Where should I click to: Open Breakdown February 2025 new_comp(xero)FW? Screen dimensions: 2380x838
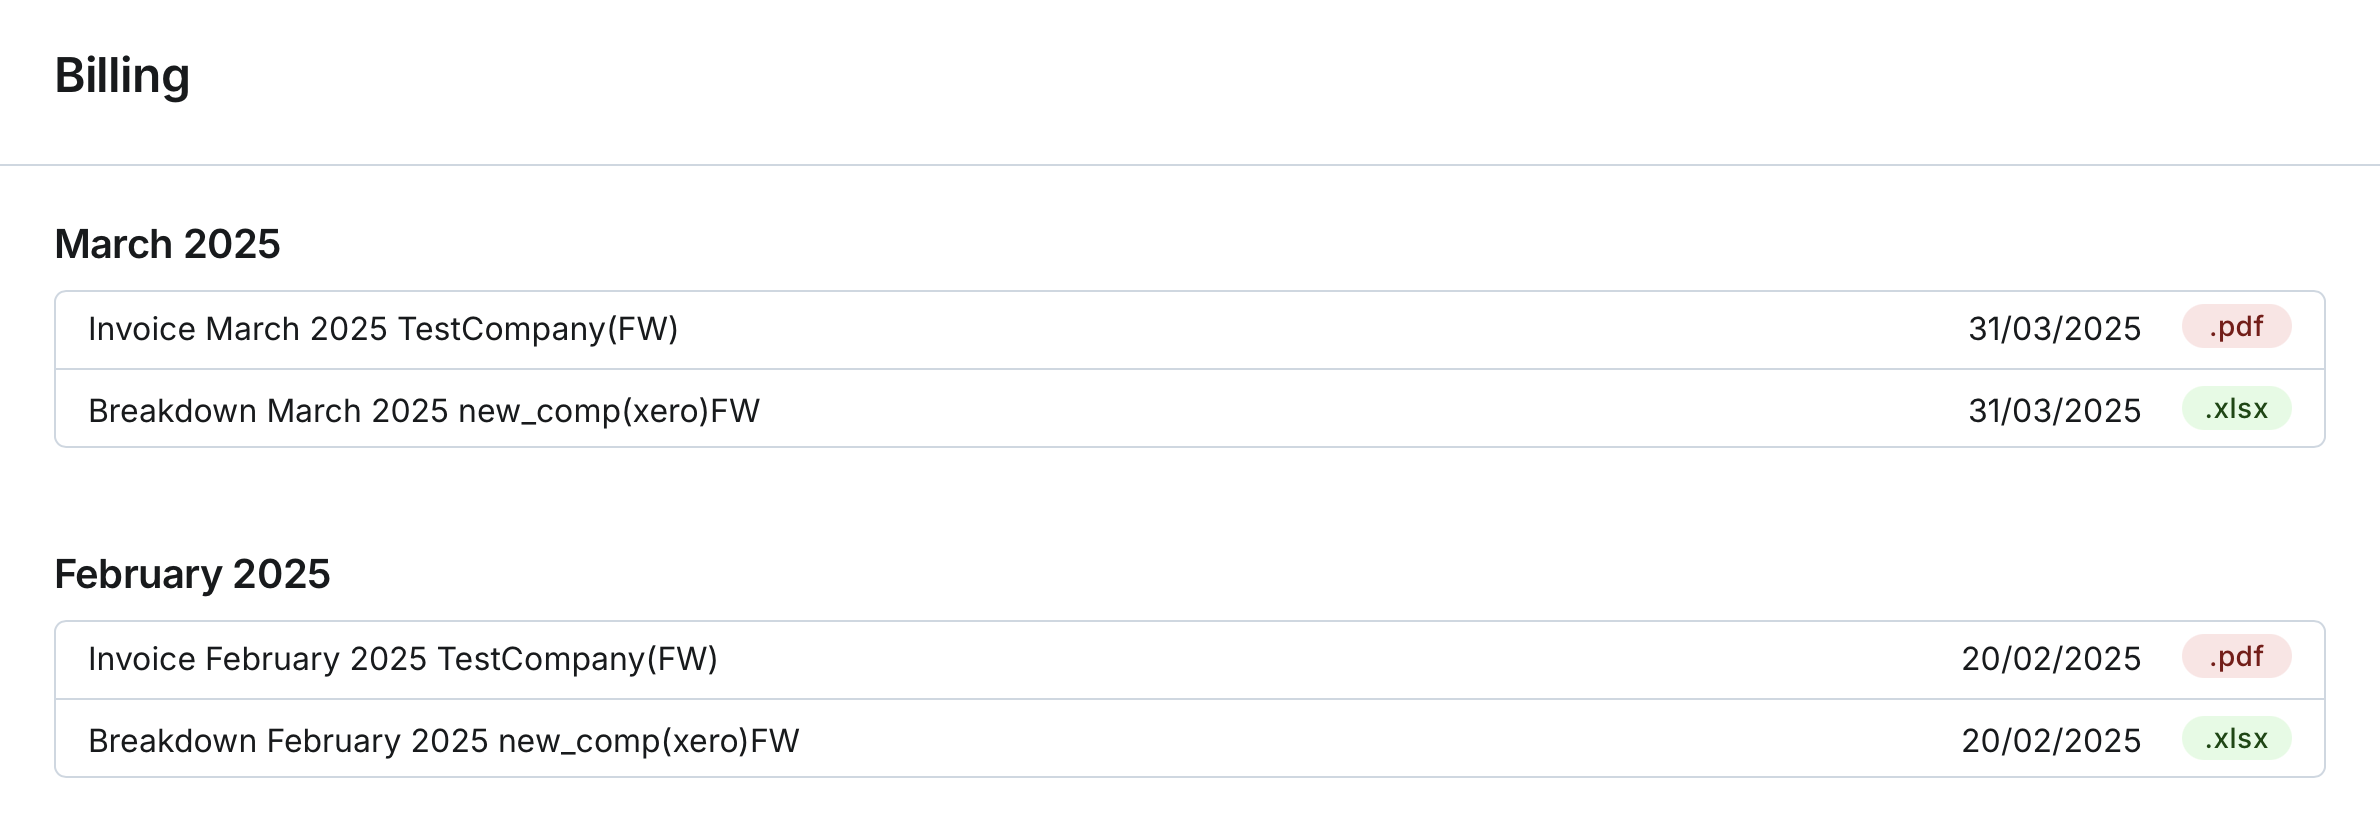[x=444, y=741]
